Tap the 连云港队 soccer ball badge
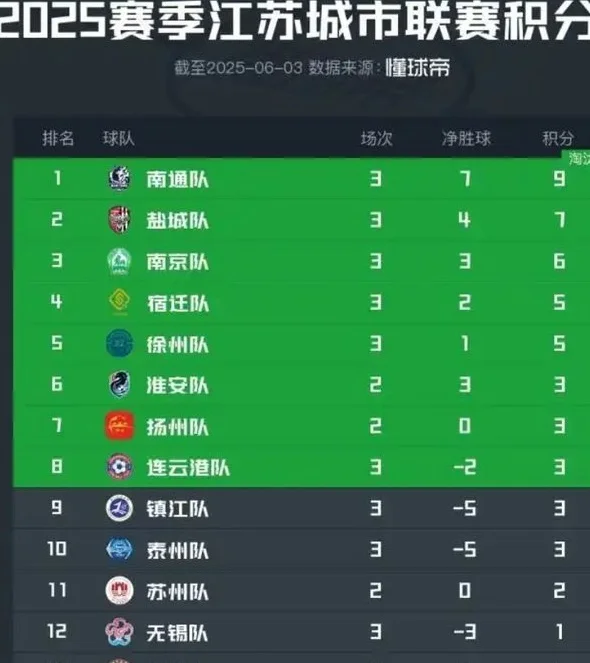 pyautogui.click(x=119, y=467)
